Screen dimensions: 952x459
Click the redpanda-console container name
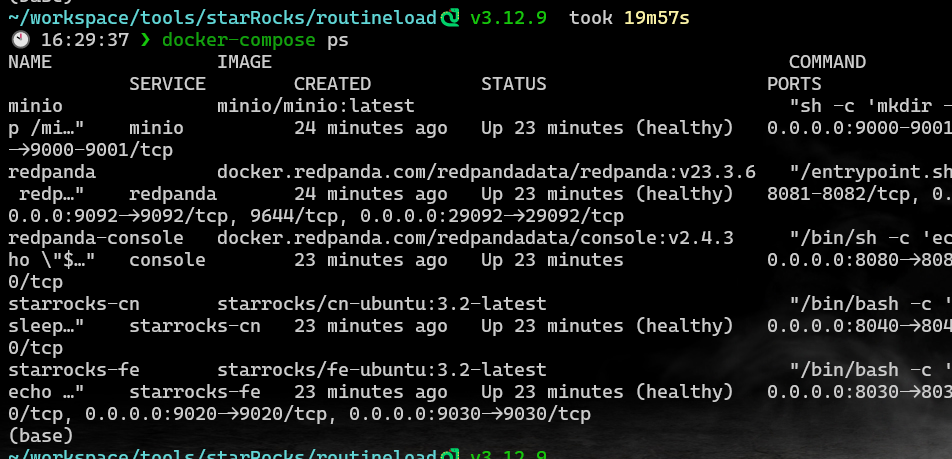pyautogui.click(x=96, y=238)
